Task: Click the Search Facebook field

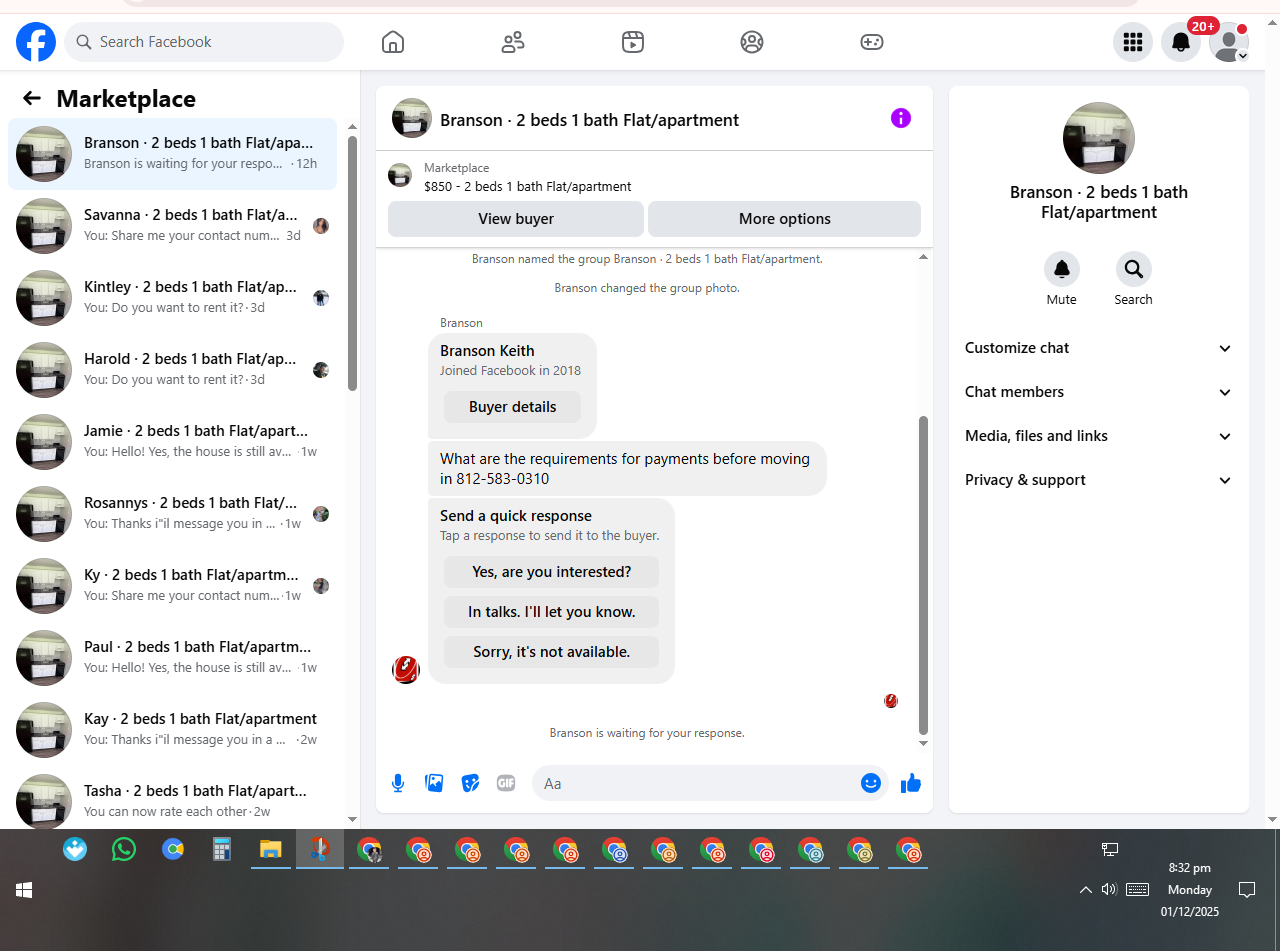Action: [204, 42]
